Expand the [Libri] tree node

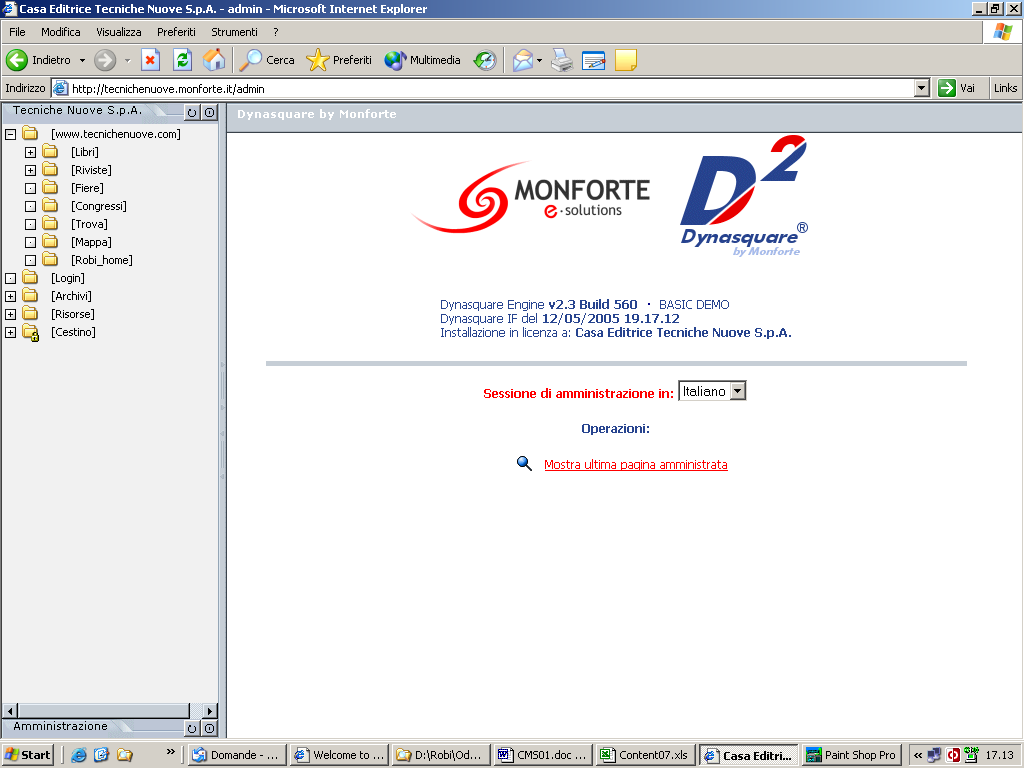[30, 152]
